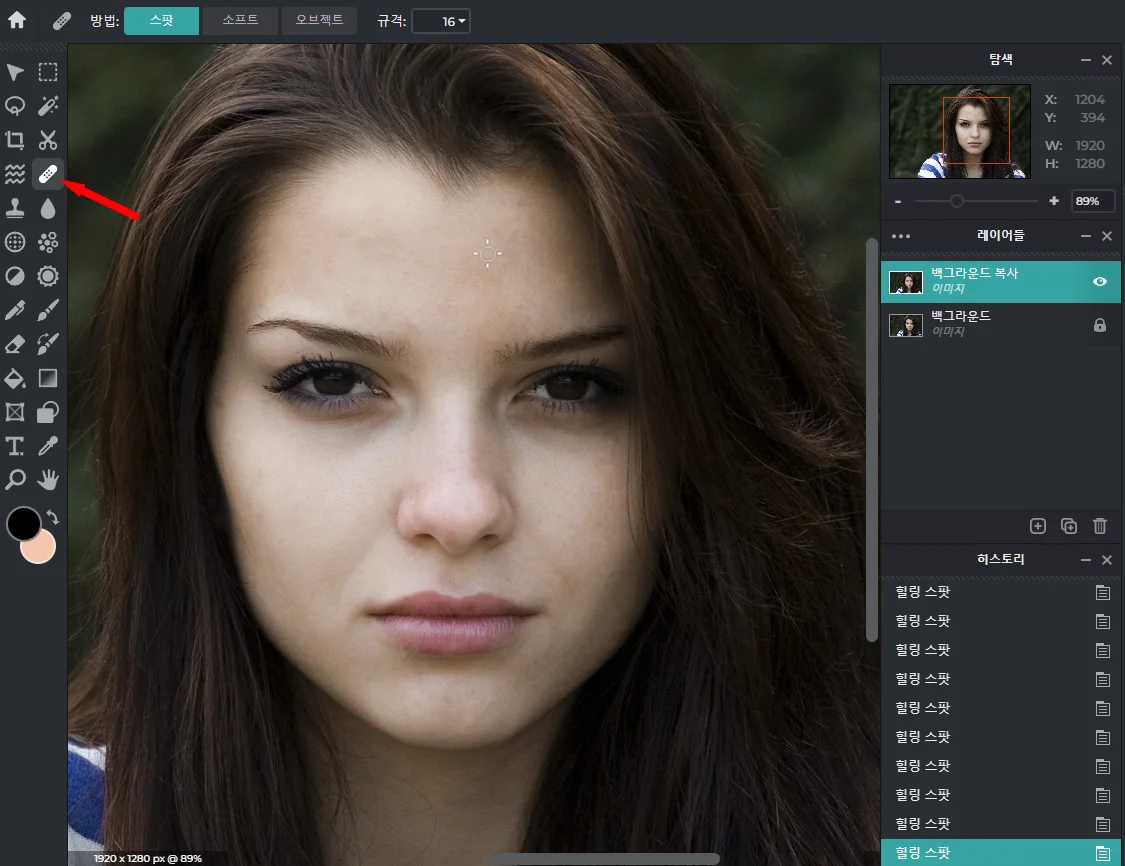Image resolution: width=1125 pixels, height=866 pixels.
Task: Collapse the 레이어들 layers panel
Action: [x=1086, y=236]
